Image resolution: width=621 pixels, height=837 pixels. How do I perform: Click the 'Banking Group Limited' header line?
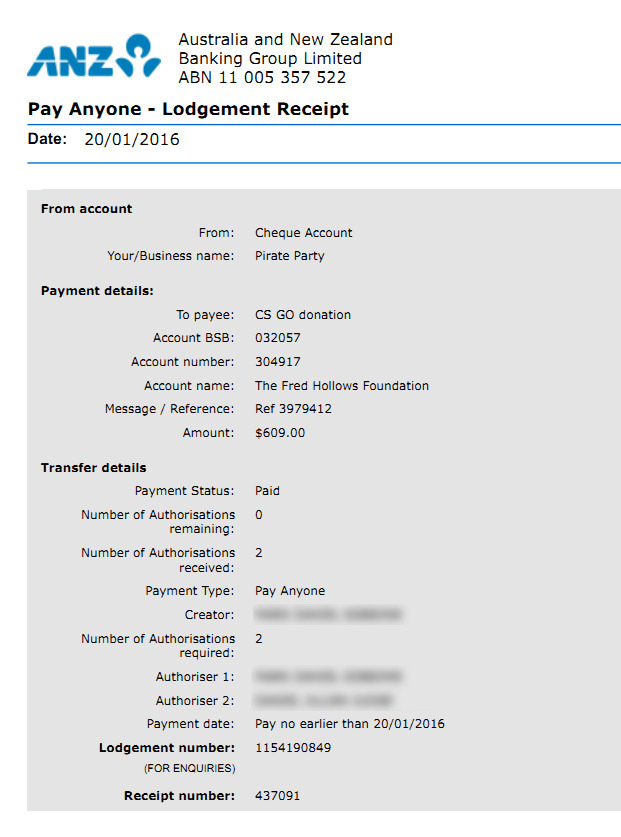click(270, 58)
